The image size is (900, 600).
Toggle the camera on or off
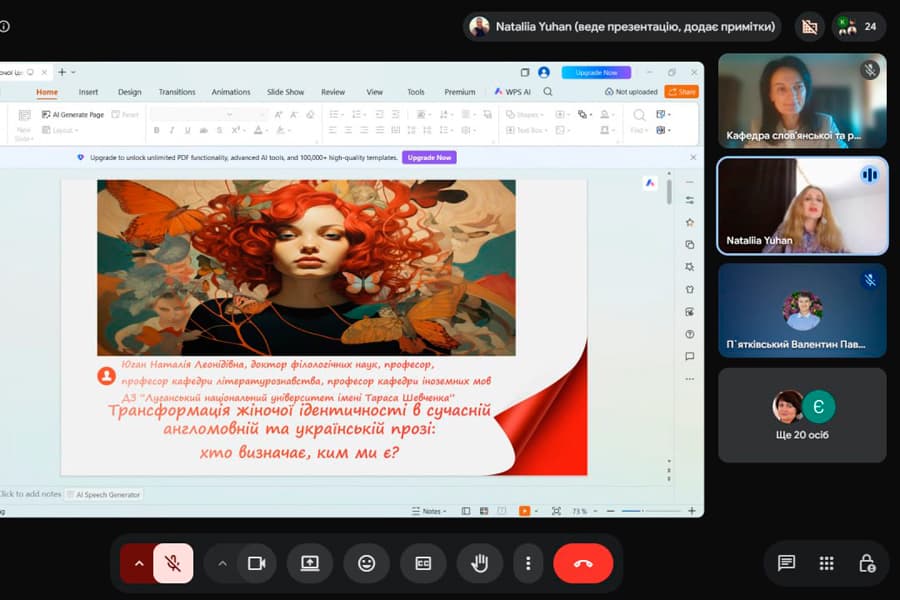[x=256, y=563]
